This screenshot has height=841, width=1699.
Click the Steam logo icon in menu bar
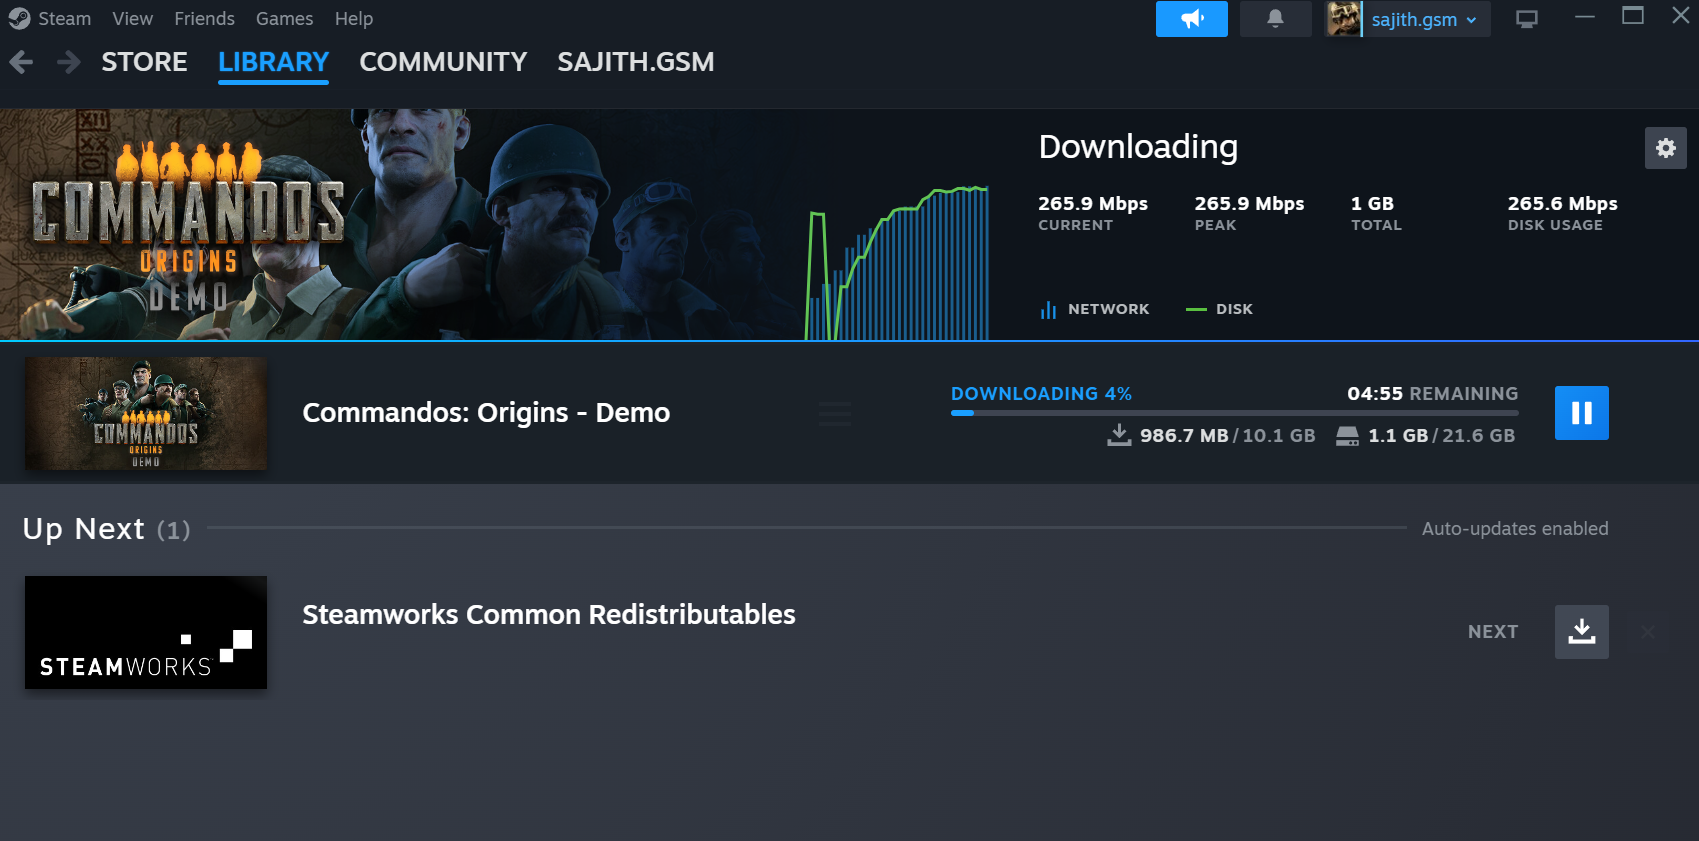(x=19, y=19)
